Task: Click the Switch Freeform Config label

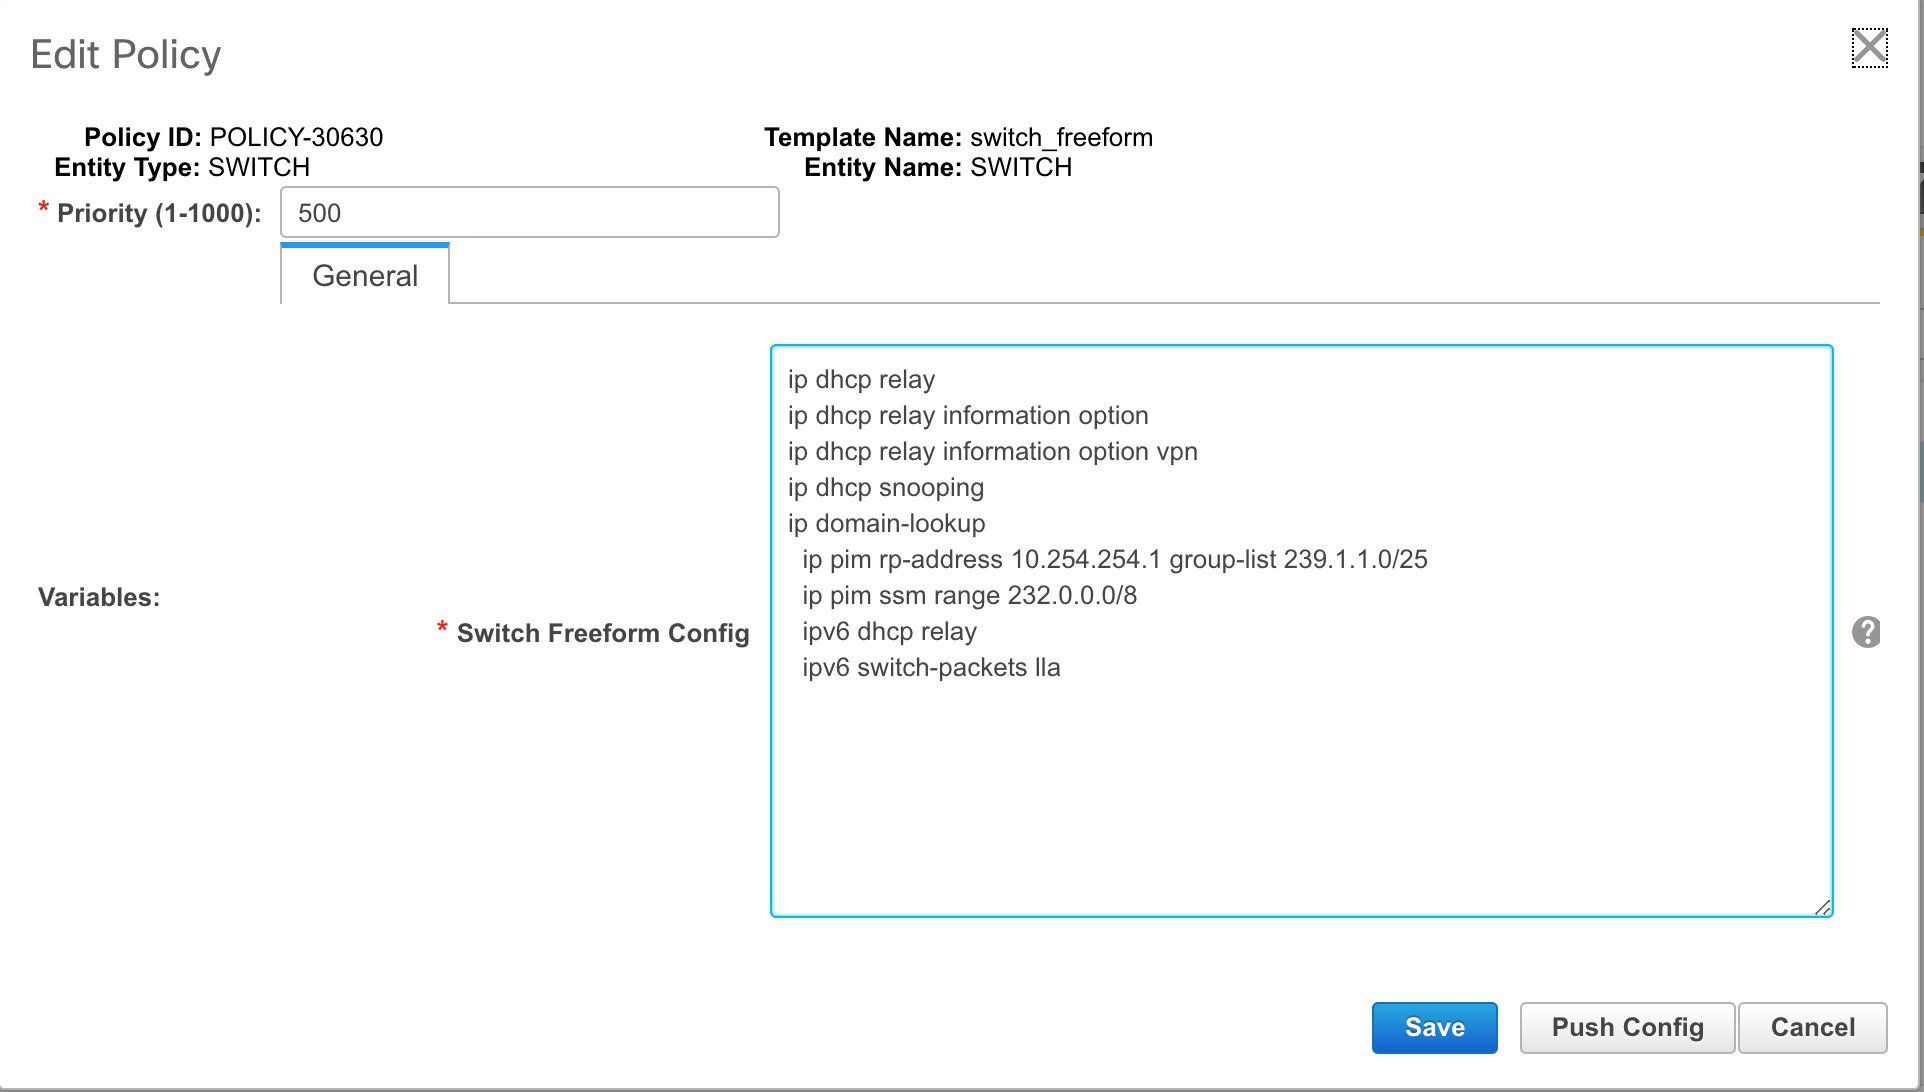Action: (x=603, y=633)
